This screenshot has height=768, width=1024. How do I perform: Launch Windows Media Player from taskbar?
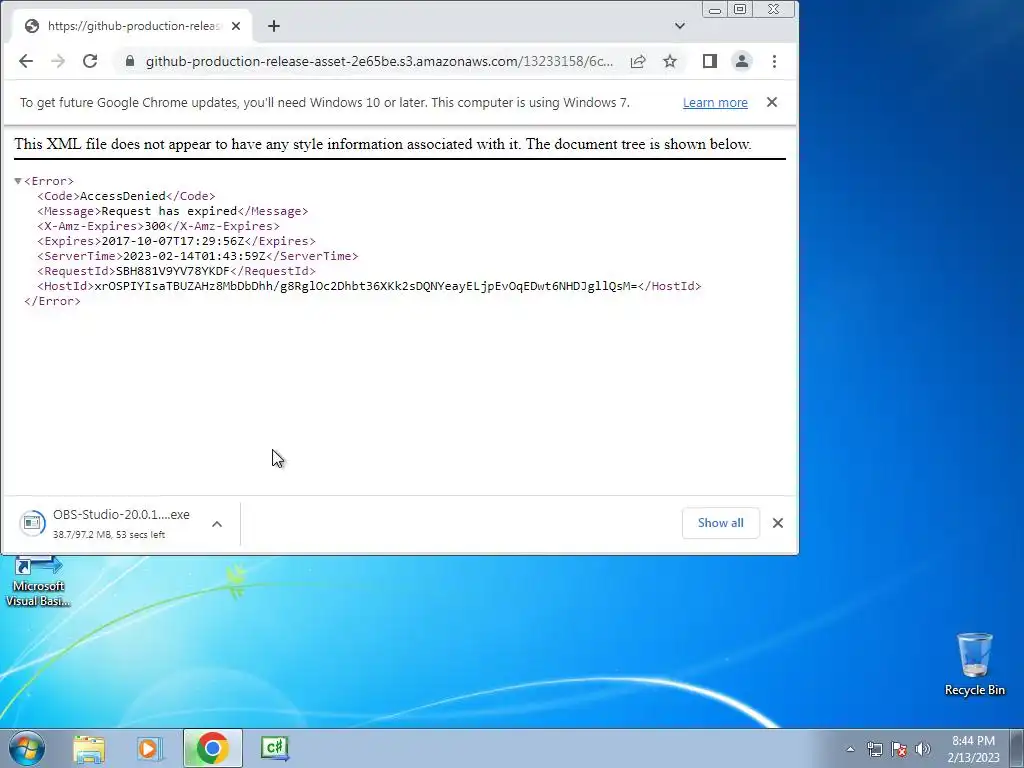pyautogui.click(x=150, y=748)
